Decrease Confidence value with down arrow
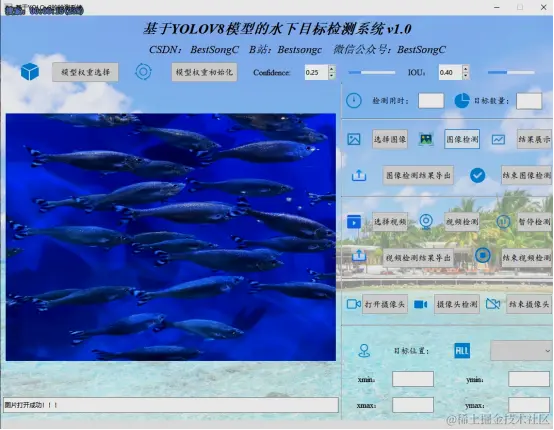Viewport: 554px width, 430px height. pyautogui.click(x=331, y=76)
